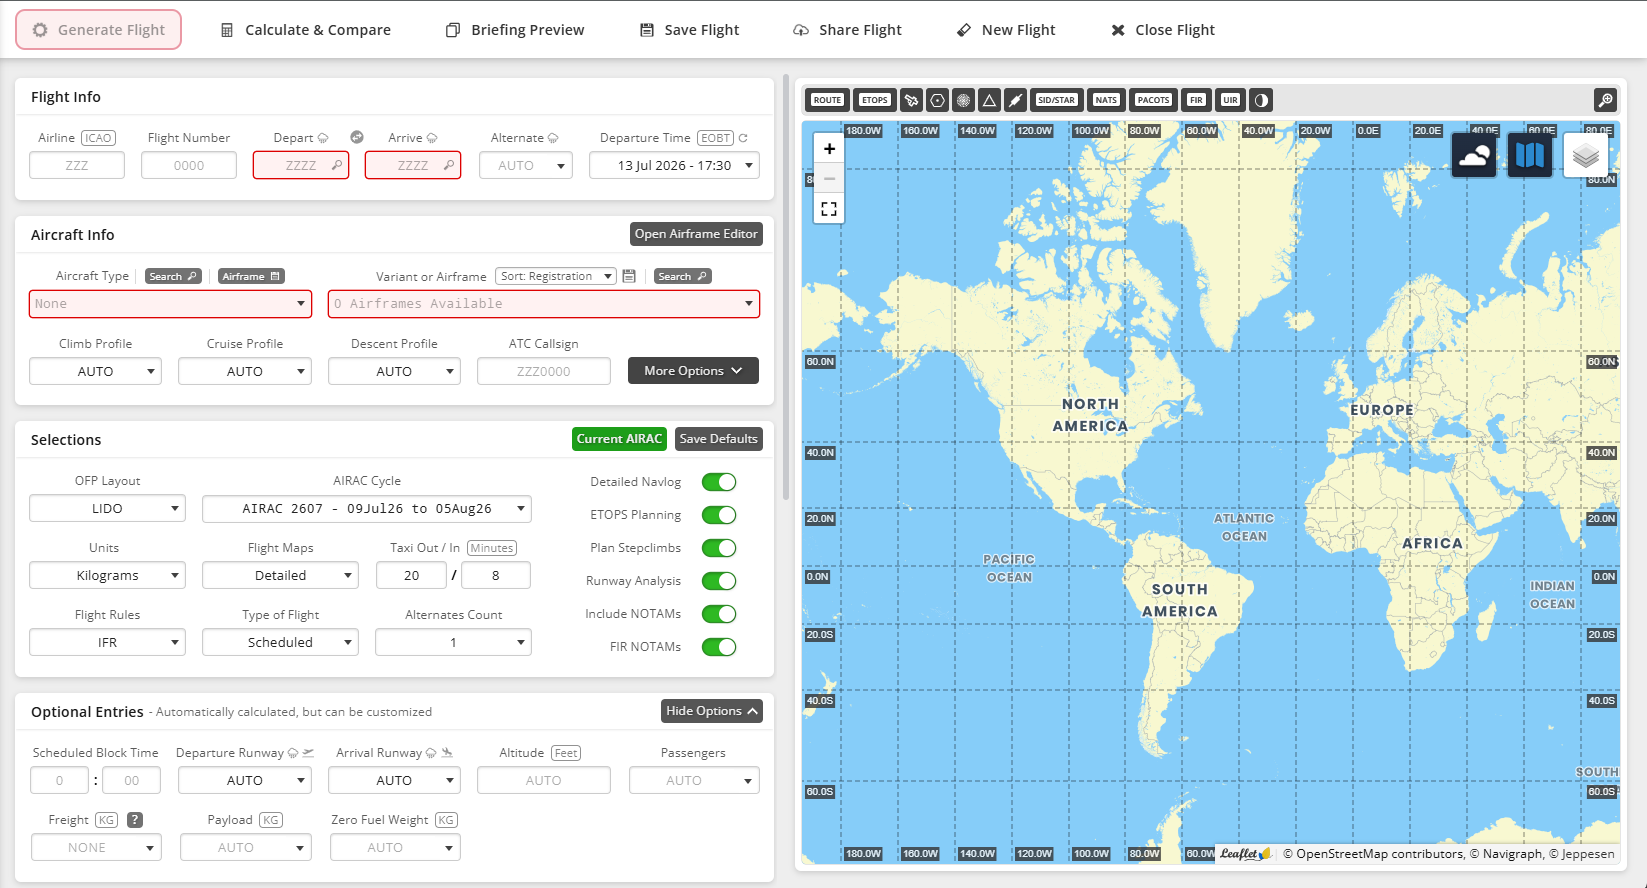This screenshot has width=1647, height=888.
Task: Expand the AIRAC Cycle dropdown
Action: 367,509
